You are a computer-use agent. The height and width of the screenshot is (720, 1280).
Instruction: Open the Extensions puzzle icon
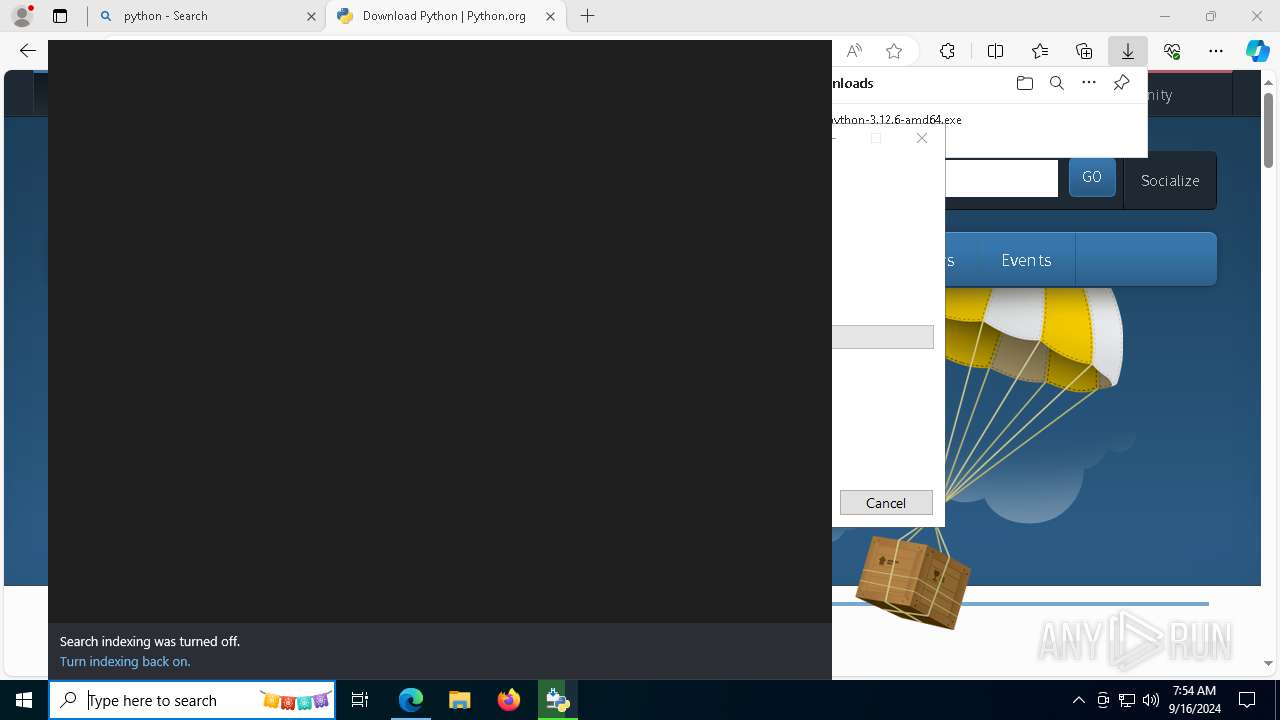coord(947,51)
